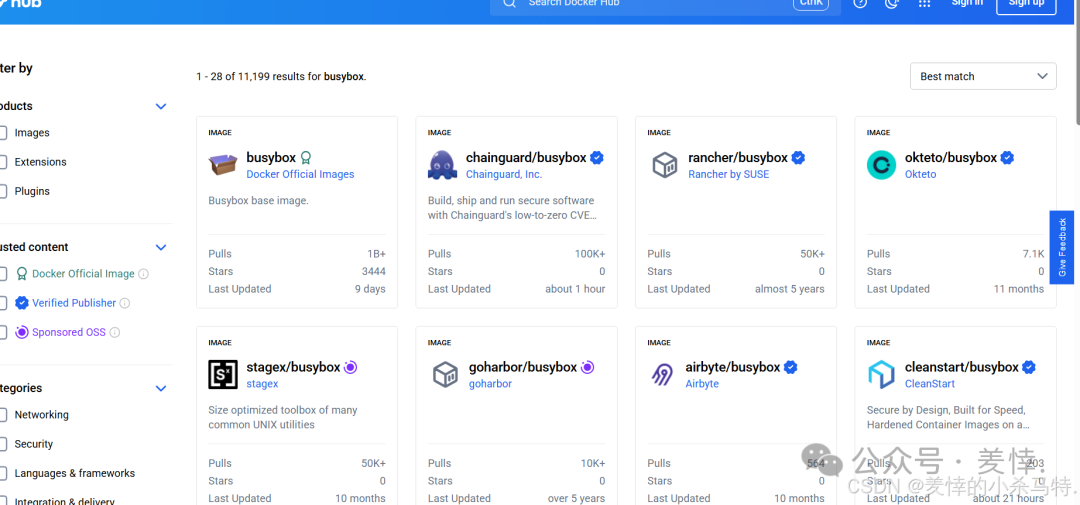Screen dimensions: 1080x505
Task: Click Docker Official Image badge beside busybox
Action: [x=307, y=158]
